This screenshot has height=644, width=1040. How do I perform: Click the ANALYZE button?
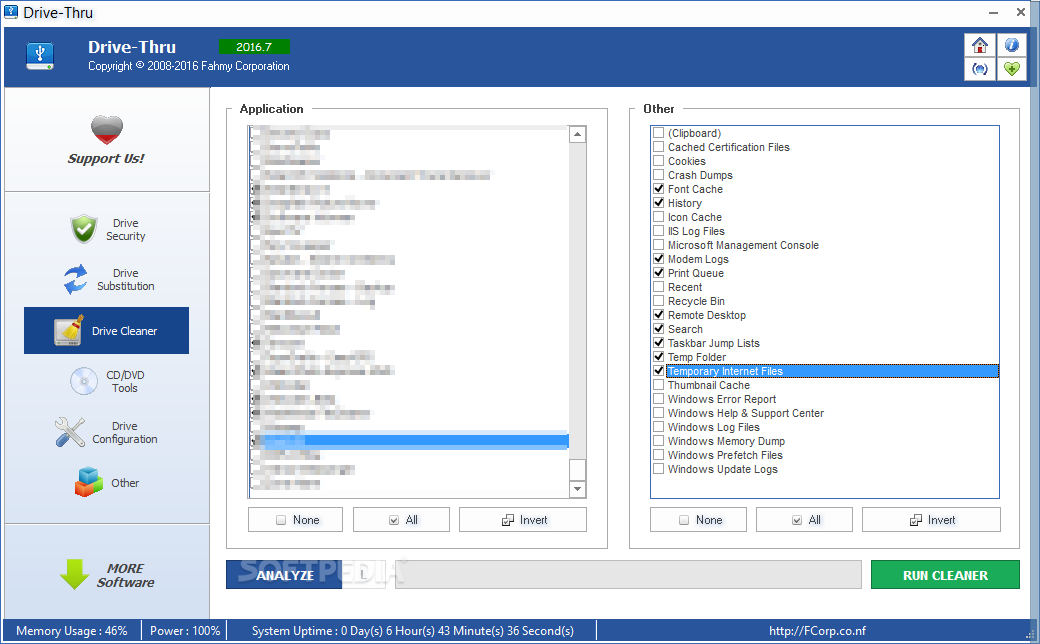pyautogui.click(x=284, y=574)
